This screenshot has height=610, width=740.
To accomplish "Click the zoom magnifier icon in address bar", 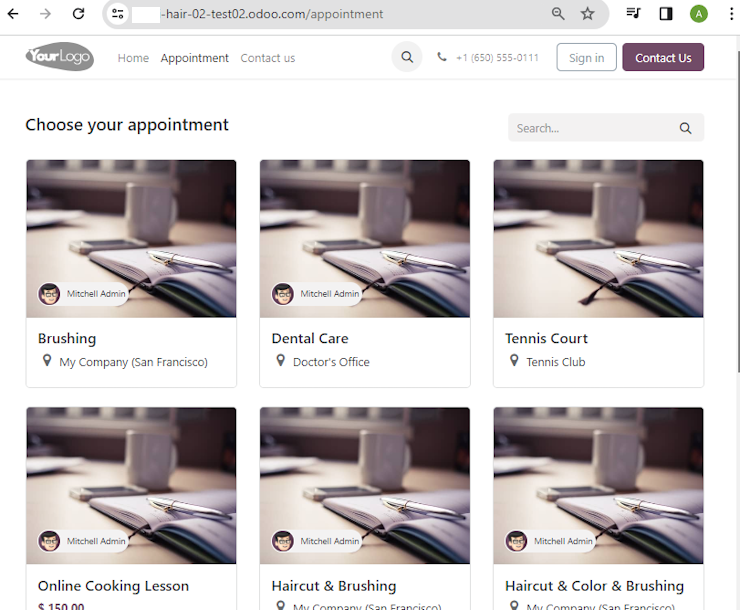I will pyautogui.click(x=558, y=14).
